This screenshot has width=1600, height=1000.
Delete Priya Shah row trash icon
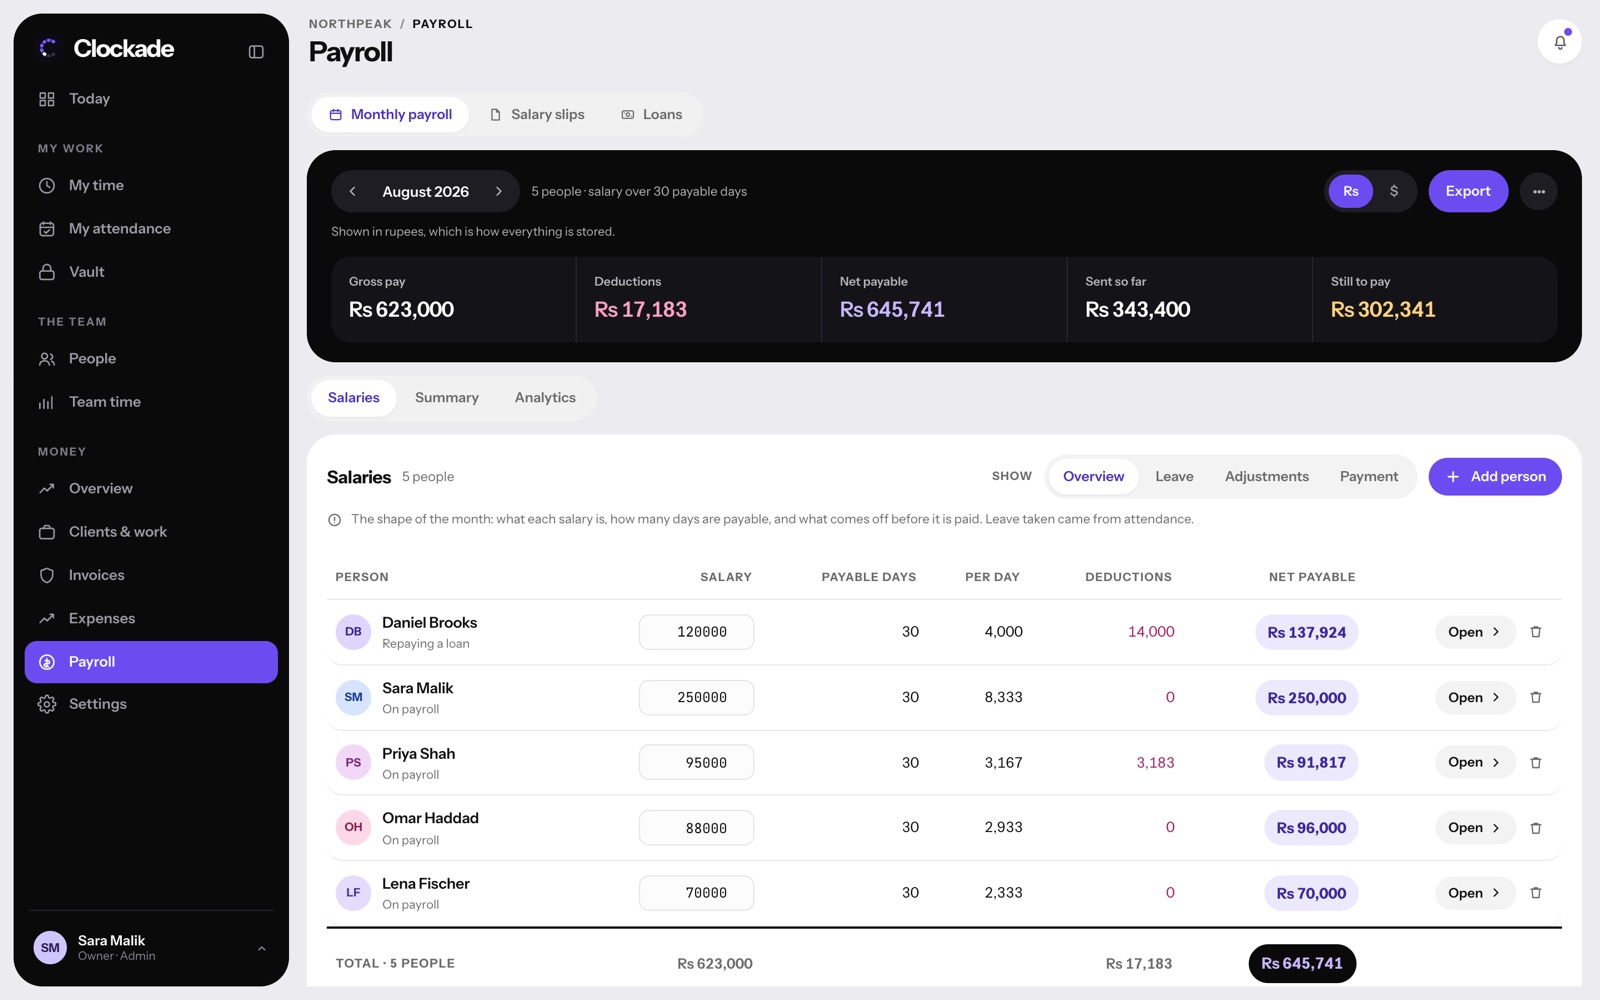pyautogui.click(x=1536, y=763)
